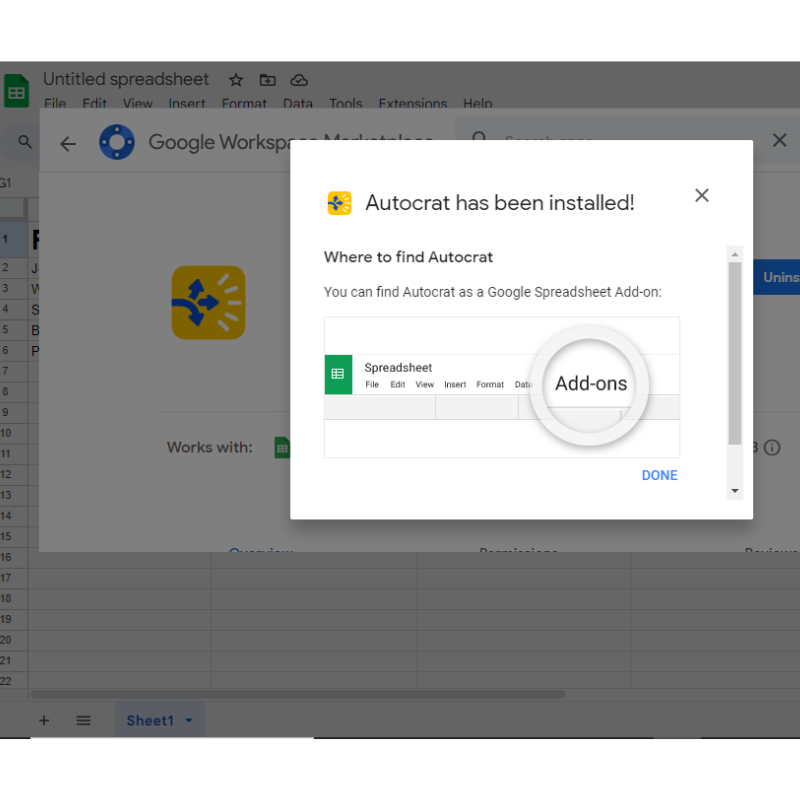
Task: Open the Format menu
Action: pyautogui.click(x=244, y=103)
